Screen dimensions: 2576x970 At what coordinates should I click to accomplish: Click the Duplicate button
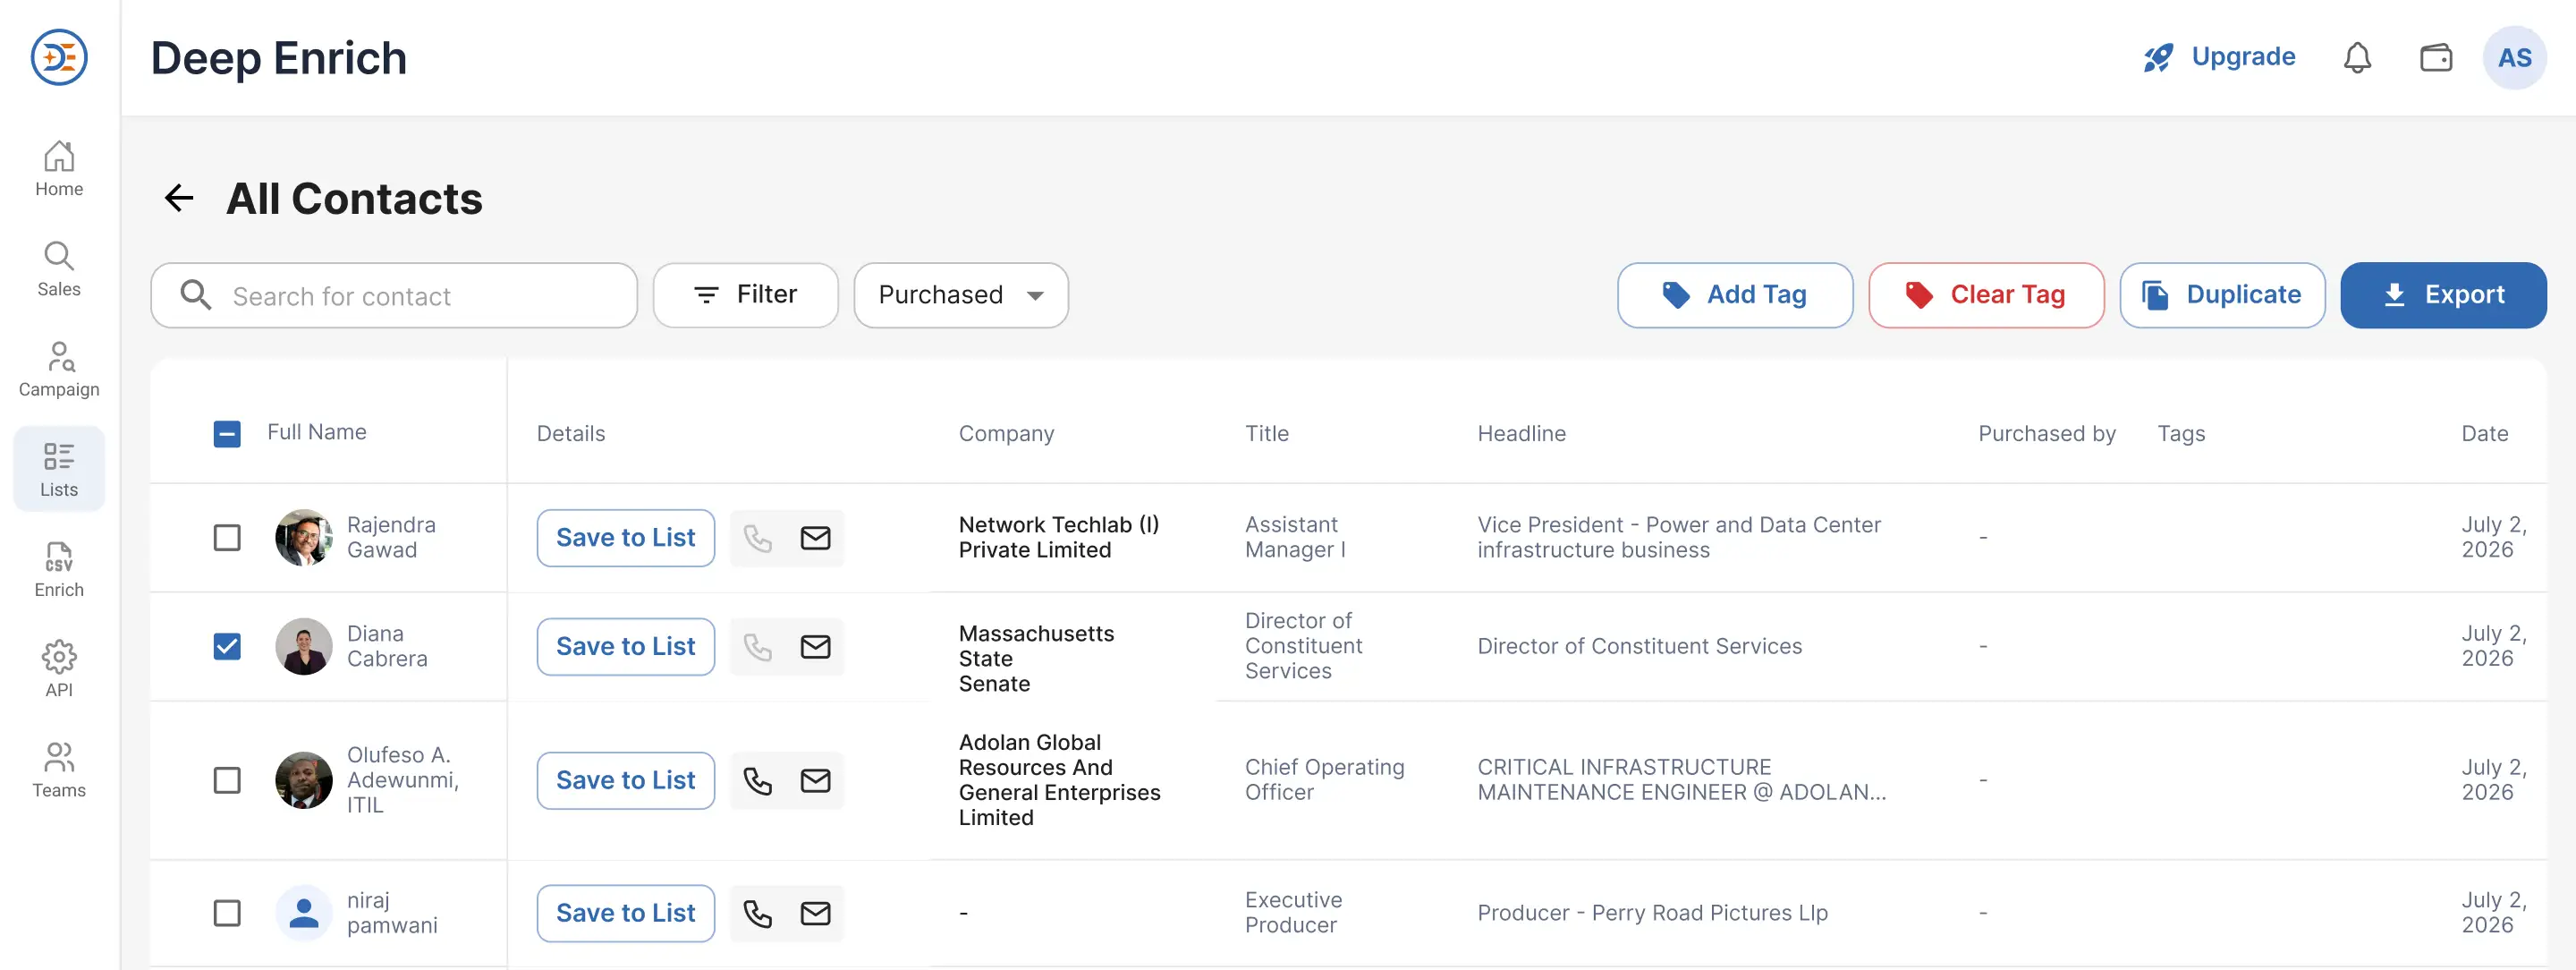click(2222, 295)
